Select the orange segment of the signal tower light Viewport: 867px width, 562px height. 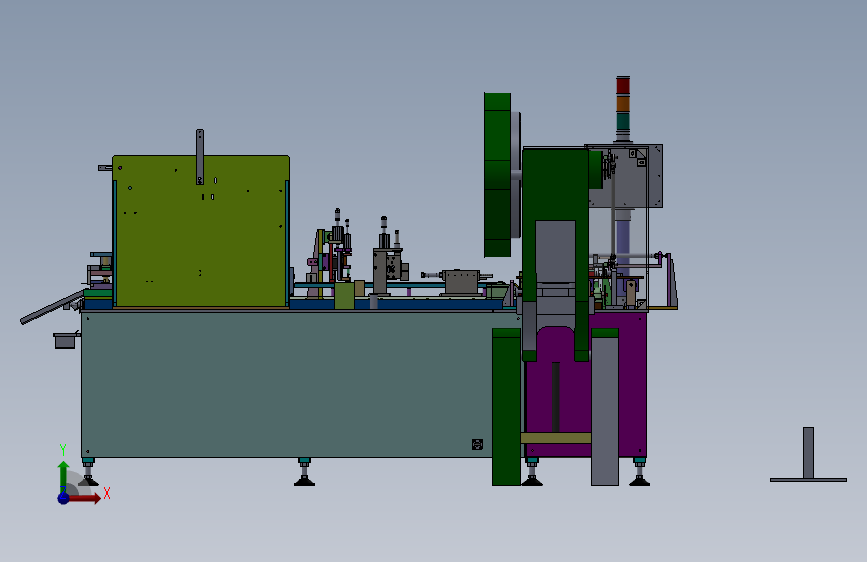[623, 103]
